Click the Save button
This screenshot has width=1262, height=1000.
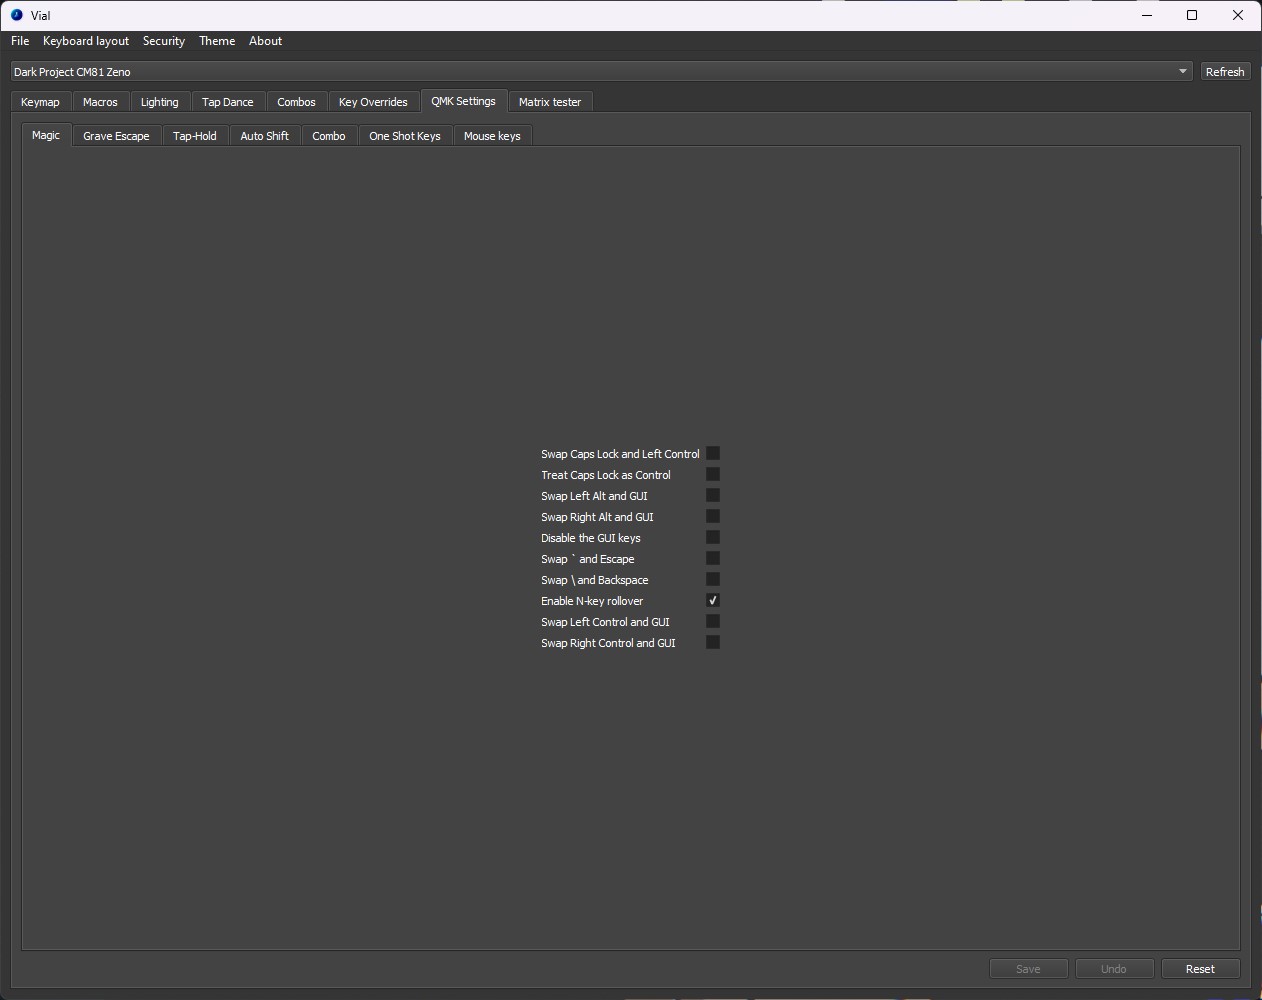point(1028,969)
